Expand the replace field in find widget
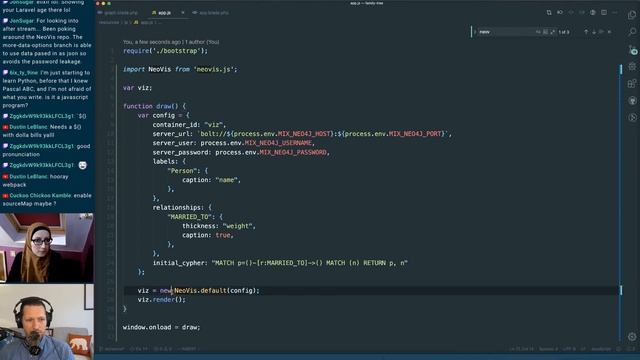The height and width of the screenshot is (360, 640). (x=475, y=32)
